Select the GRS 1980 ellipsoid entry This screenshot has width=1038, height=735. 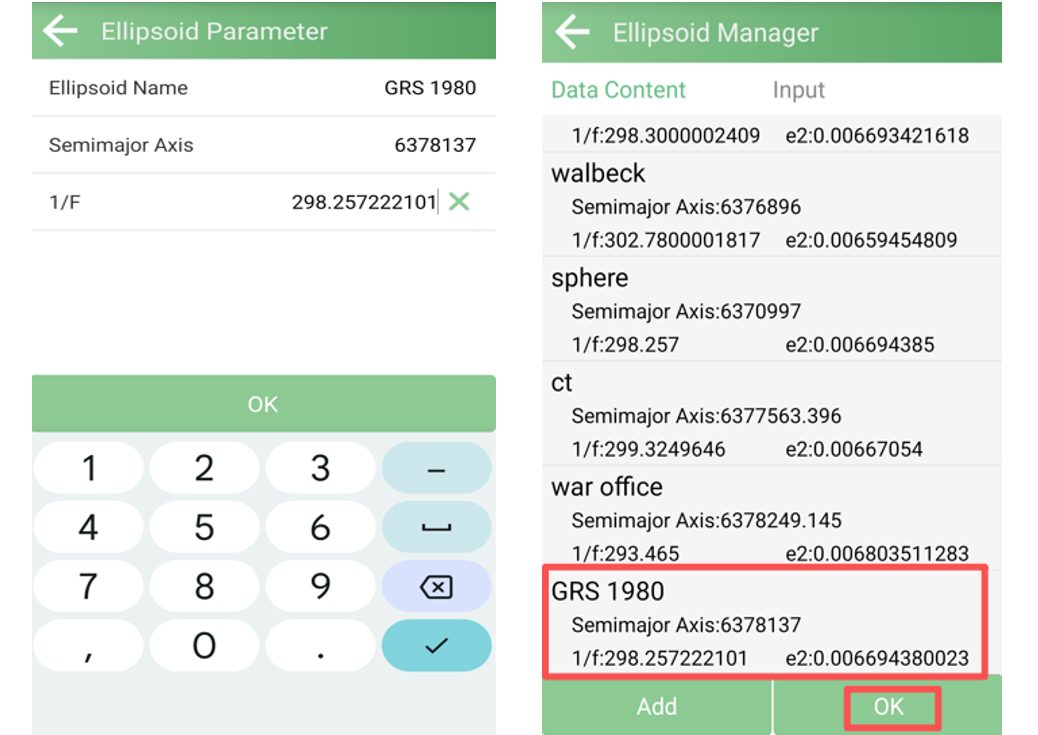pos(765,624)
